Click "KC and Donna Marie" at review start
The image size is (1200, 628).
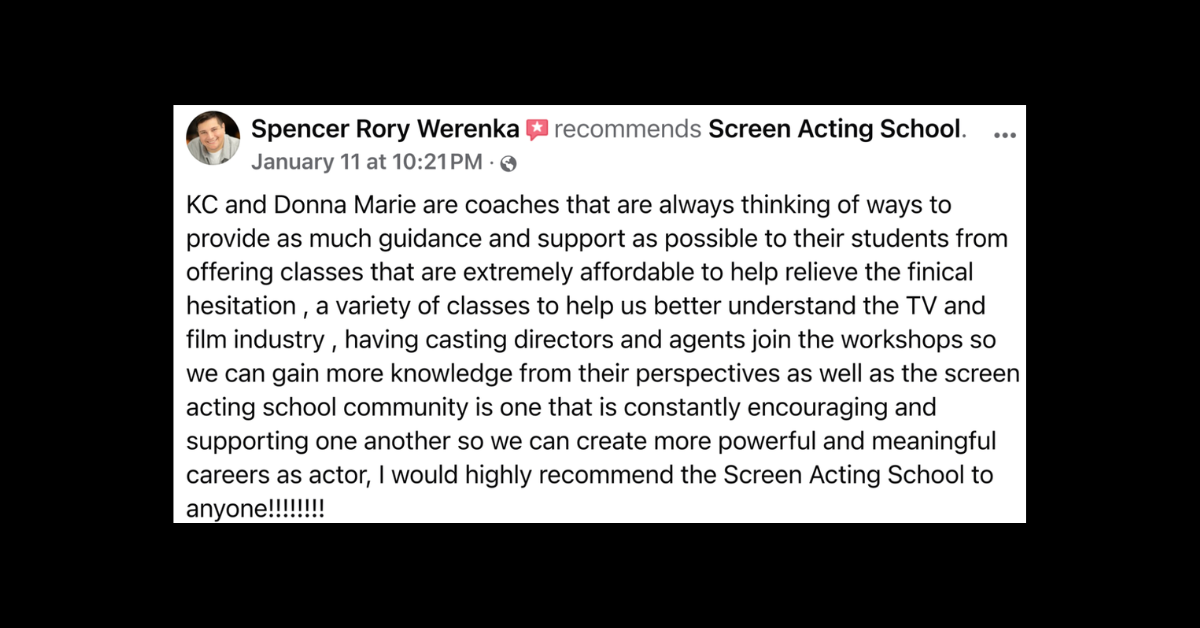pyautogui.click(x=284, y=205)
